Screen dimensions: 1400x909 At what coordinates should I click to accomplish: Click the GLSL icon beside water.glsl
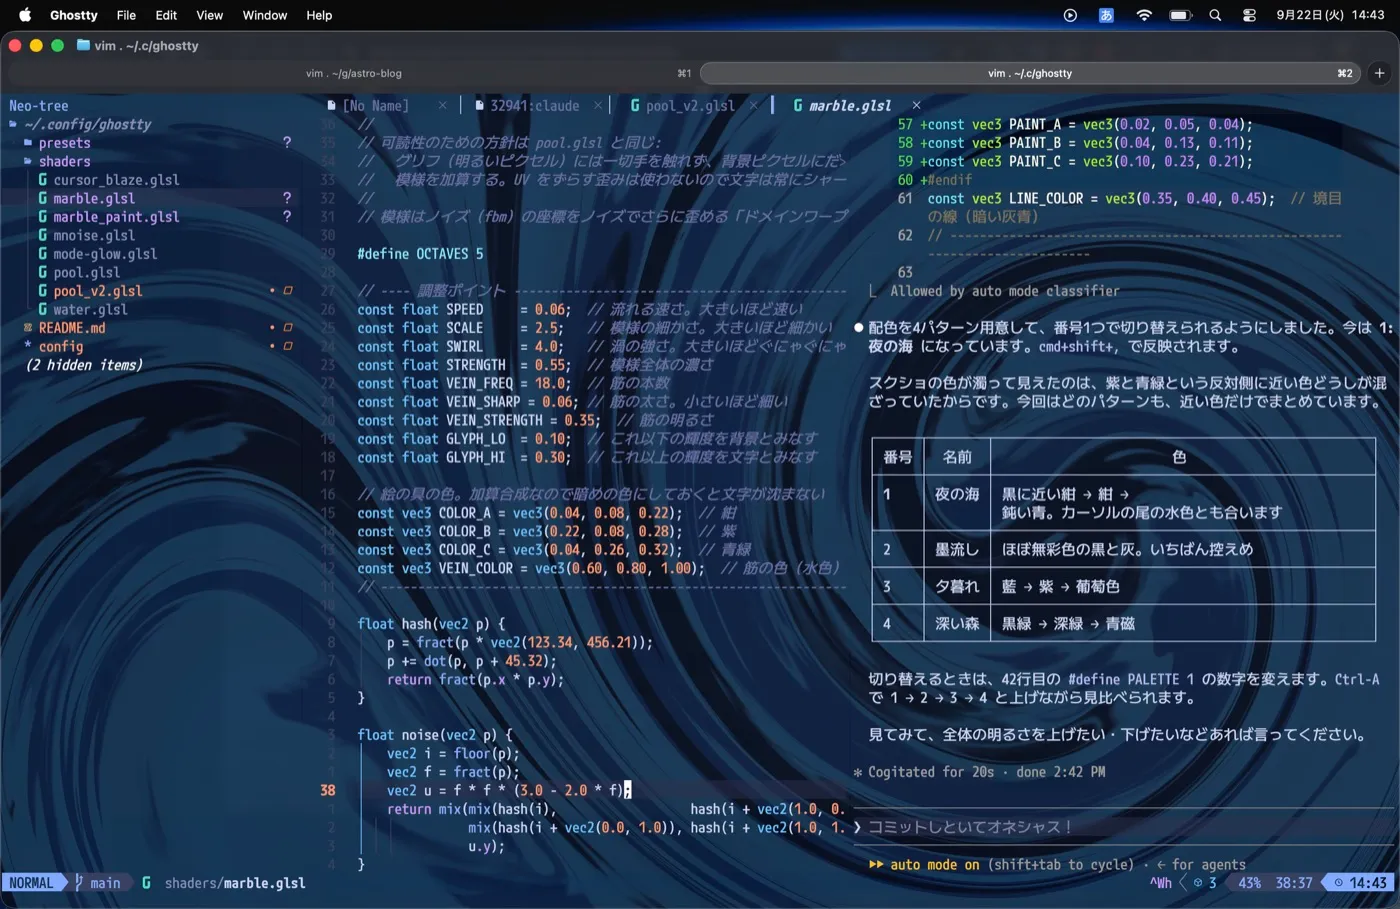(43, 309)
